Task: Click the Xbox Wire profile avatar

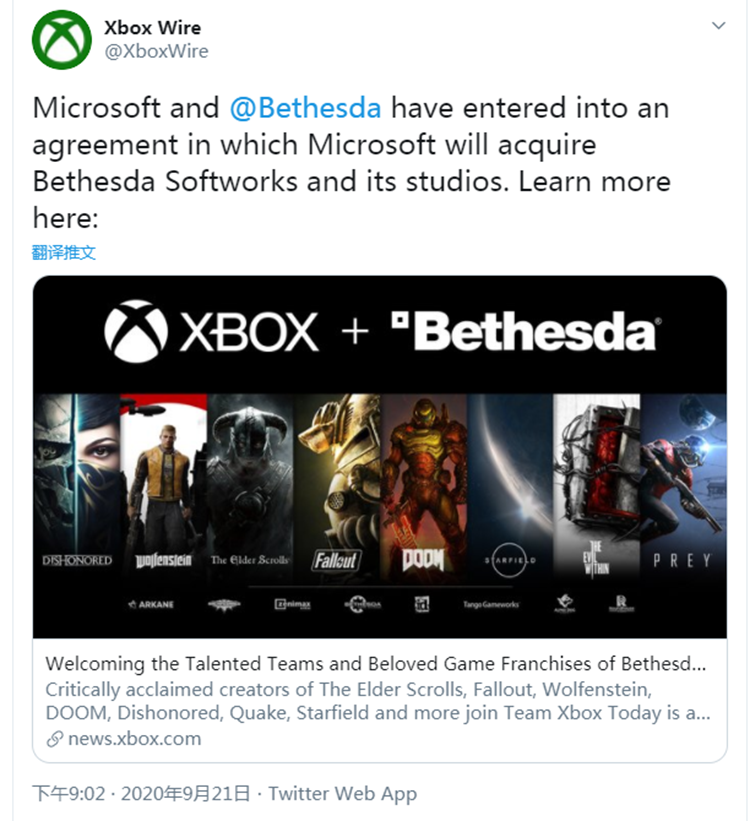Action: 62,39
